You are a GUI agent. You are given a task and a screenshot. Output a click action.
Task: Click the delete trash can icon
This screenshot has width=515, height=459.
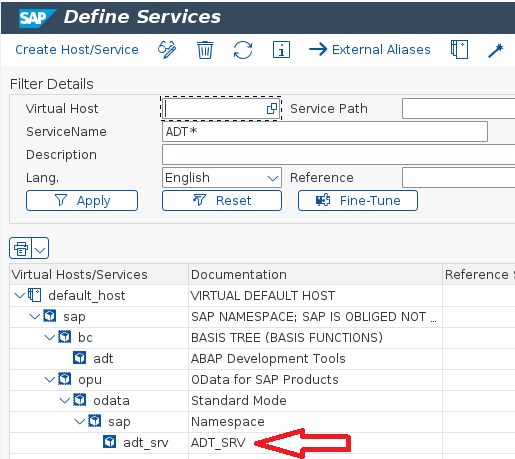(205, 50)
